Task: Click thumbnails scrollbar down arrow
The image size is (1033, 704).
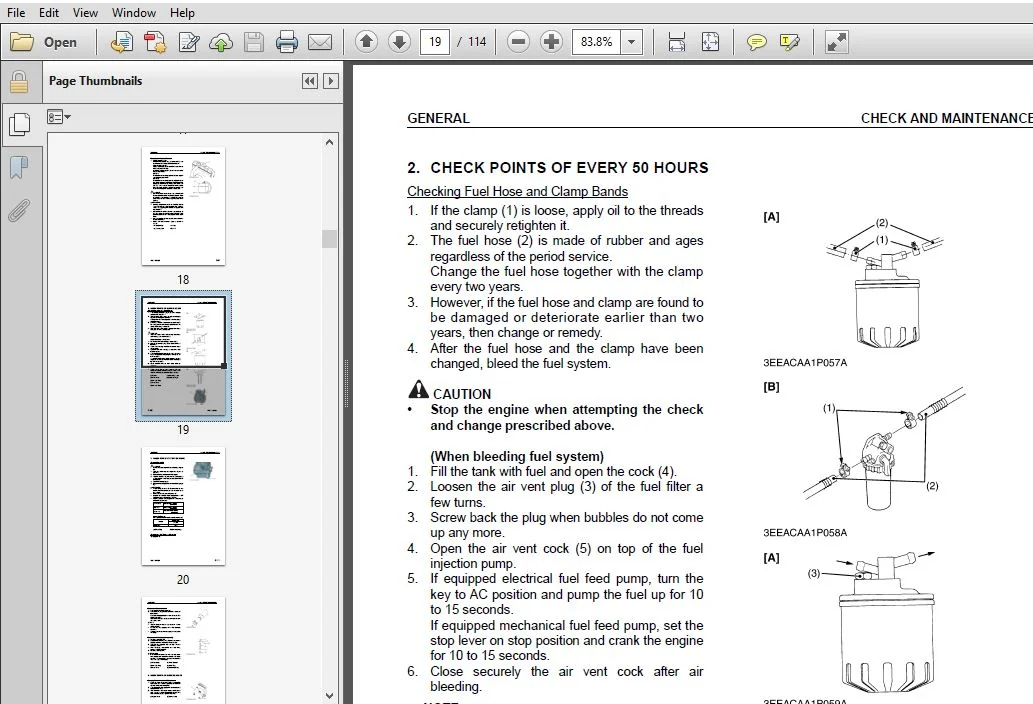Action: (x=329, y=695)
